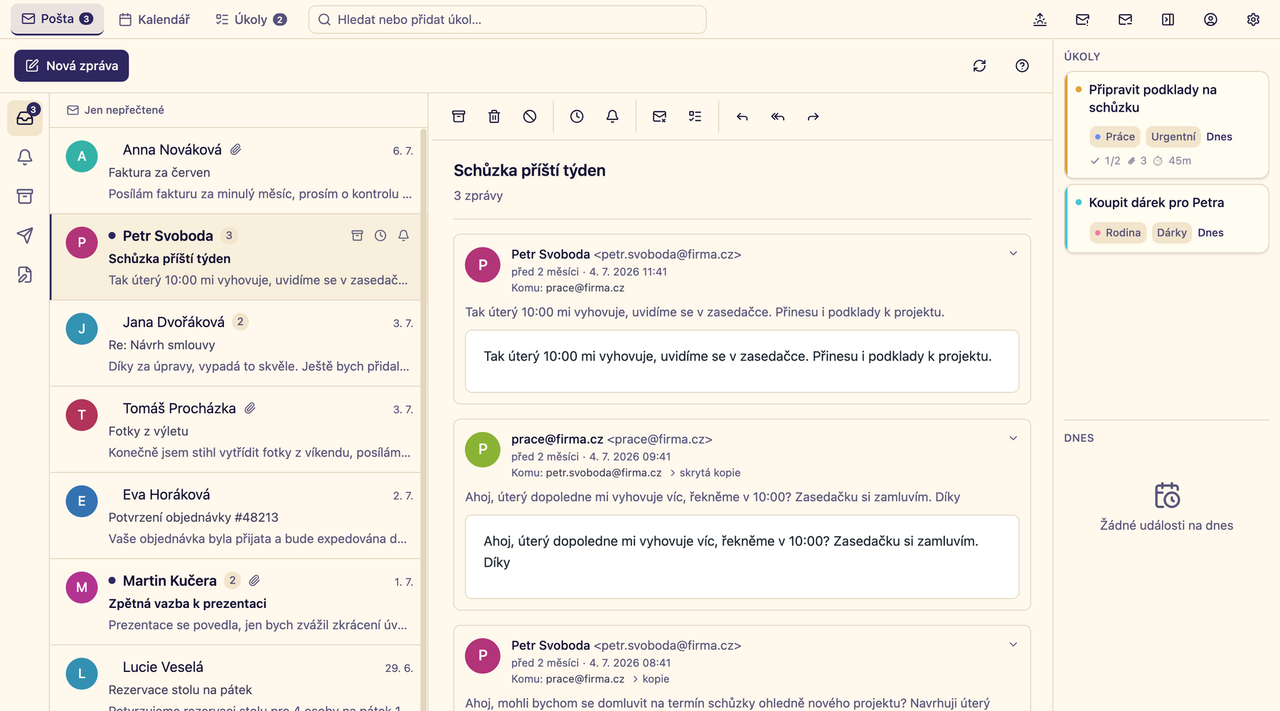Toggle unread dot on Martin Kučera row
This screenshot has width=1280, height=711.
pos(112,581)
